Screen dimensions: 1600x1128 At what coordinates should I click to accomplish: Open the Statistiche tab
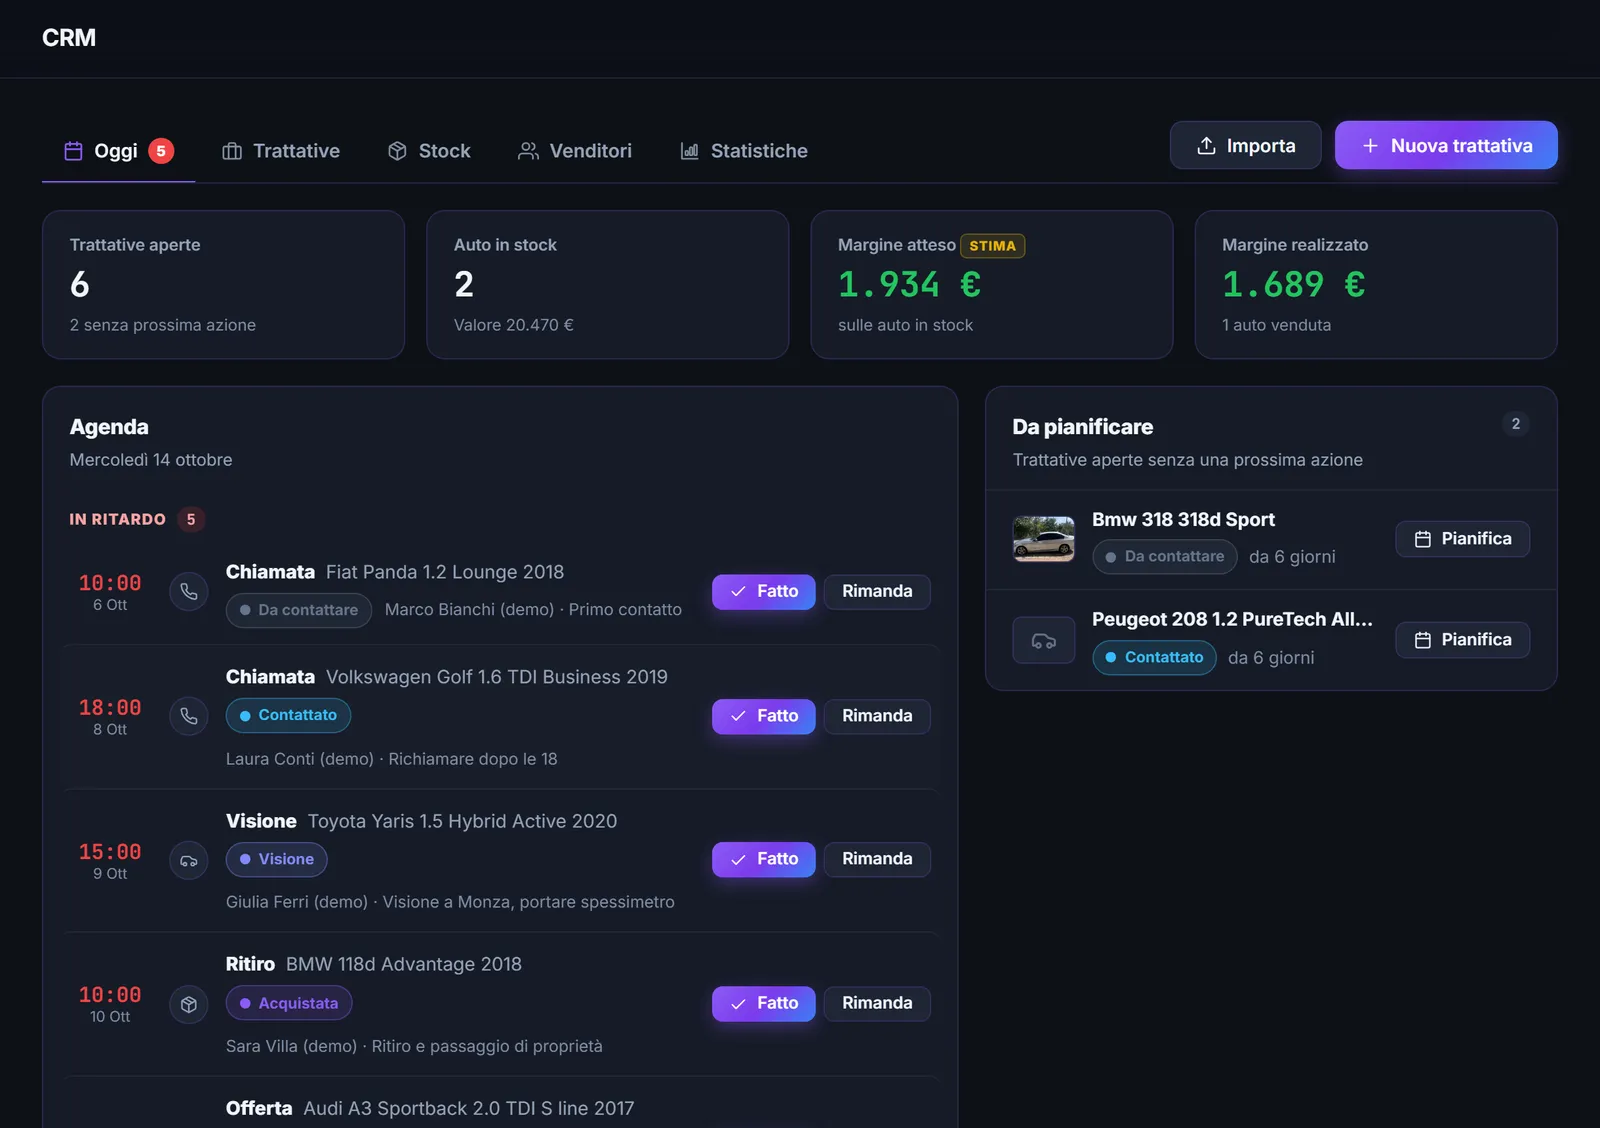point(744,151)
